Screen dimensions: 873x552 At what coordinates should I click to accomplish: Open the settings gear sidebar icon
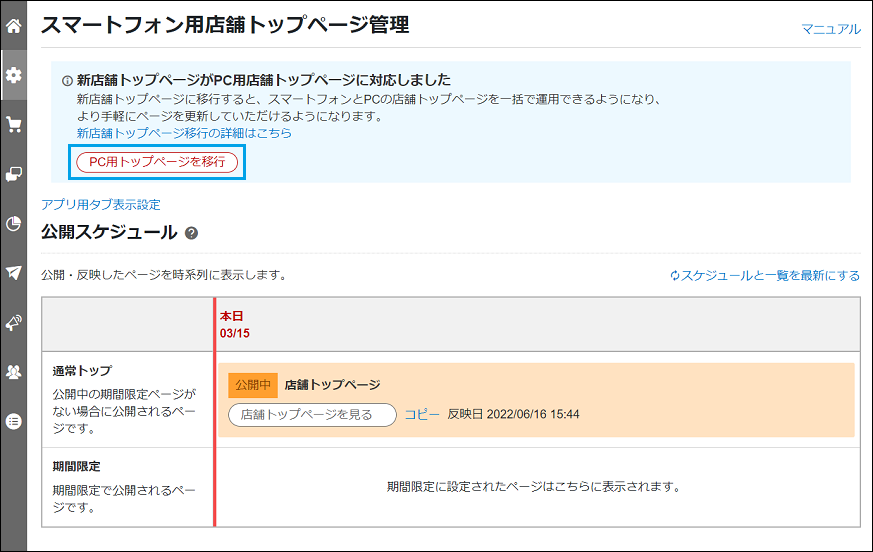click(x=13, y=75)
